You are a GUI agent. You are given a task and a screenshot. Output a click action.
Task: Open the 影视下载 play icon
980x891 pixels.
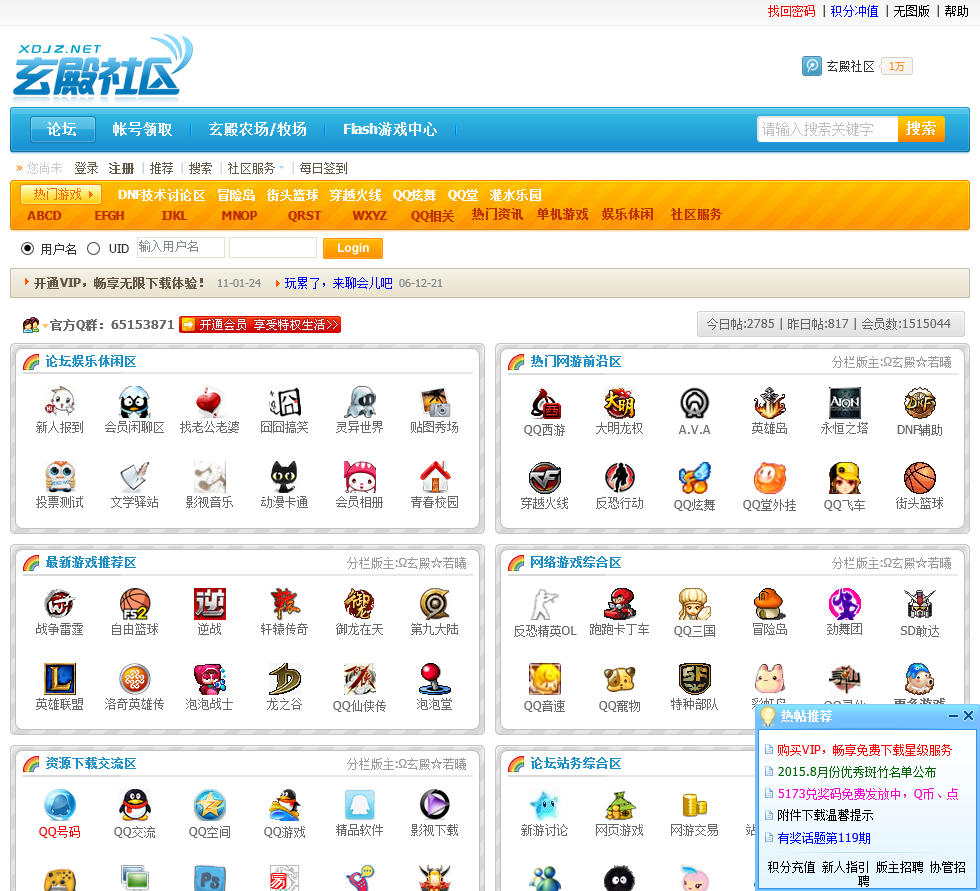pyautogui.click(x=434, y=805)
